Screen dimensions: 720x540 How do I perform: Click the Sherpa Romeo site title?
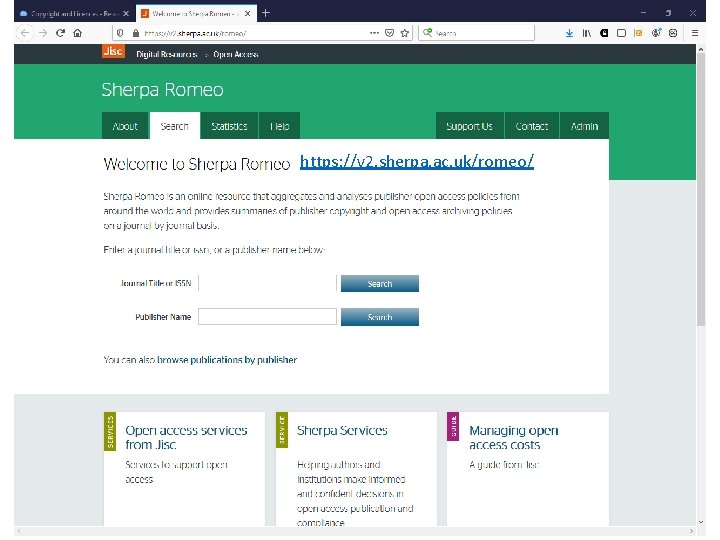point(162,90)
